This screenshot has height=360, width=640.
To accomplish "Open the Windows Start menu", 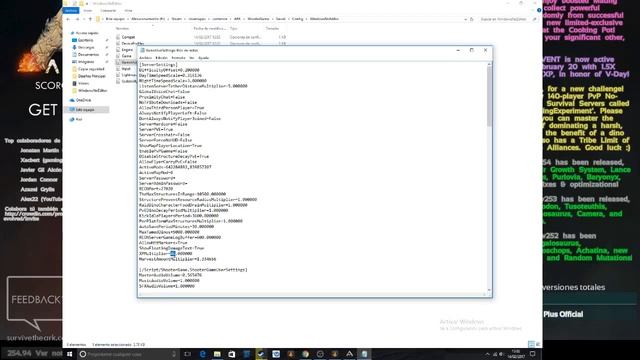I will (69, 354).
